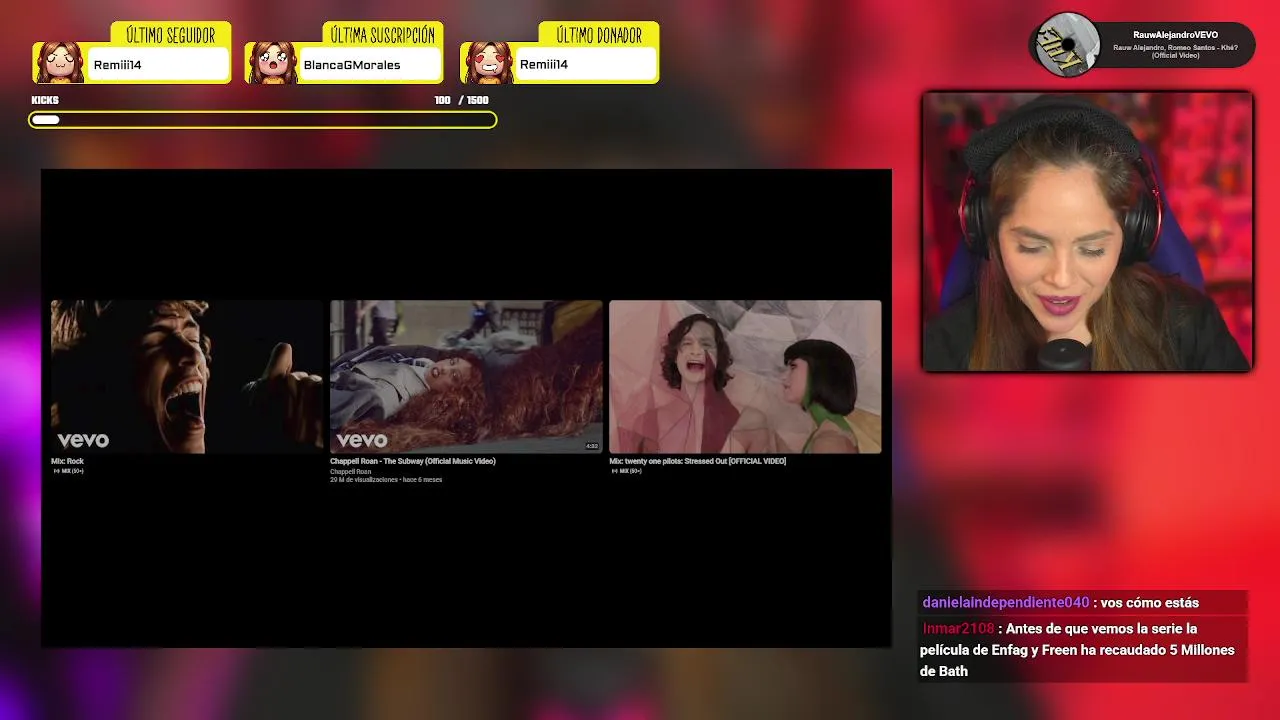
Task: Click the Kicks goal progress bar
Action: click(x=263, y=120)
